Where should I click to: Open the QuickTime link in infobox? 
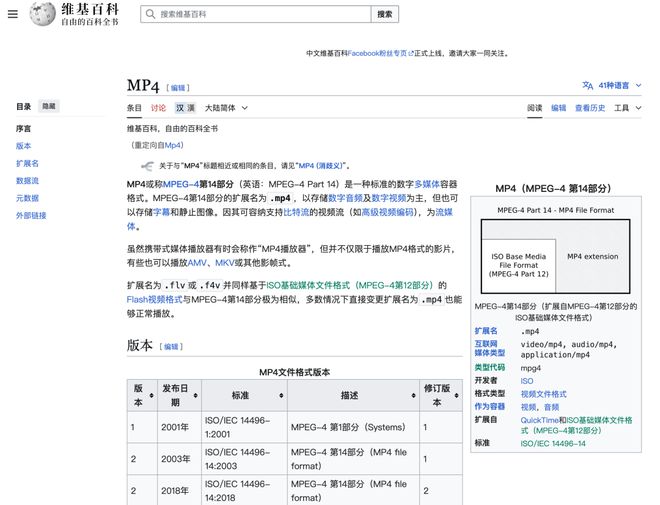tap(540, 420)
